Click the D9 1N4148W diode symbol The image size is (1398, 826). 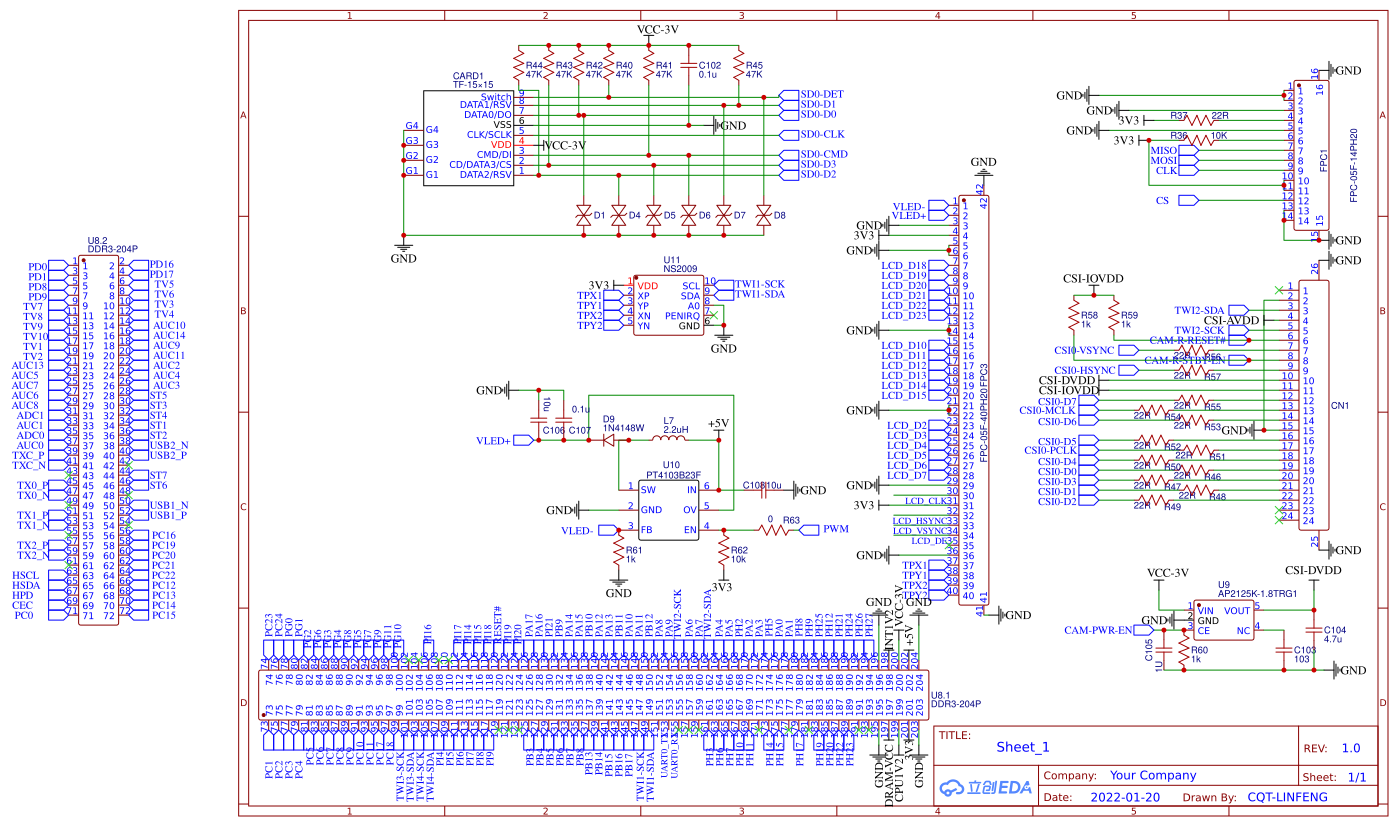[607, 440]
